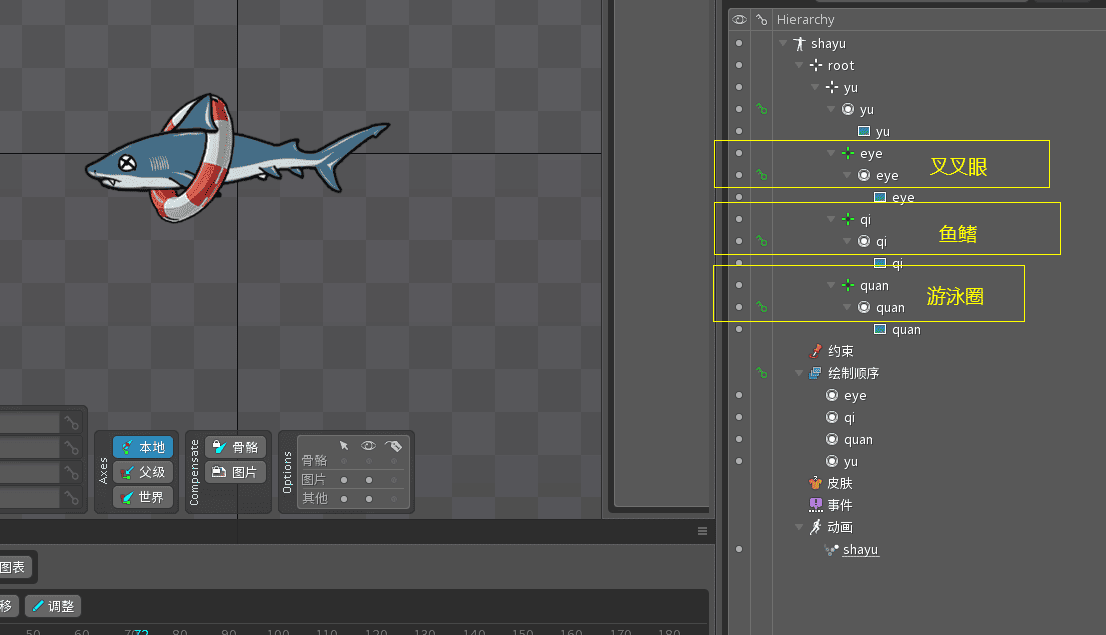
Task: Click the 调整 adjust button in timeline
Action: [53, 605]
